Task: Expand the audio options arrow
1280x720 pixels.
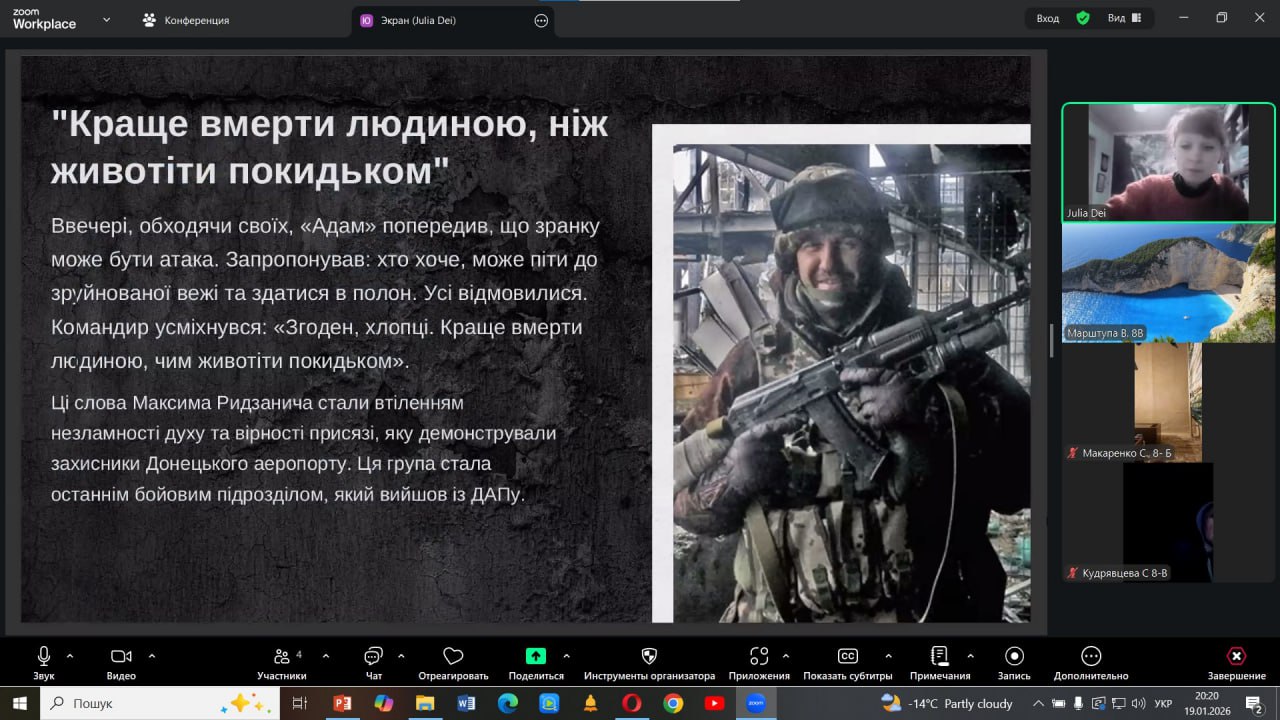Action: coord(70,656)
